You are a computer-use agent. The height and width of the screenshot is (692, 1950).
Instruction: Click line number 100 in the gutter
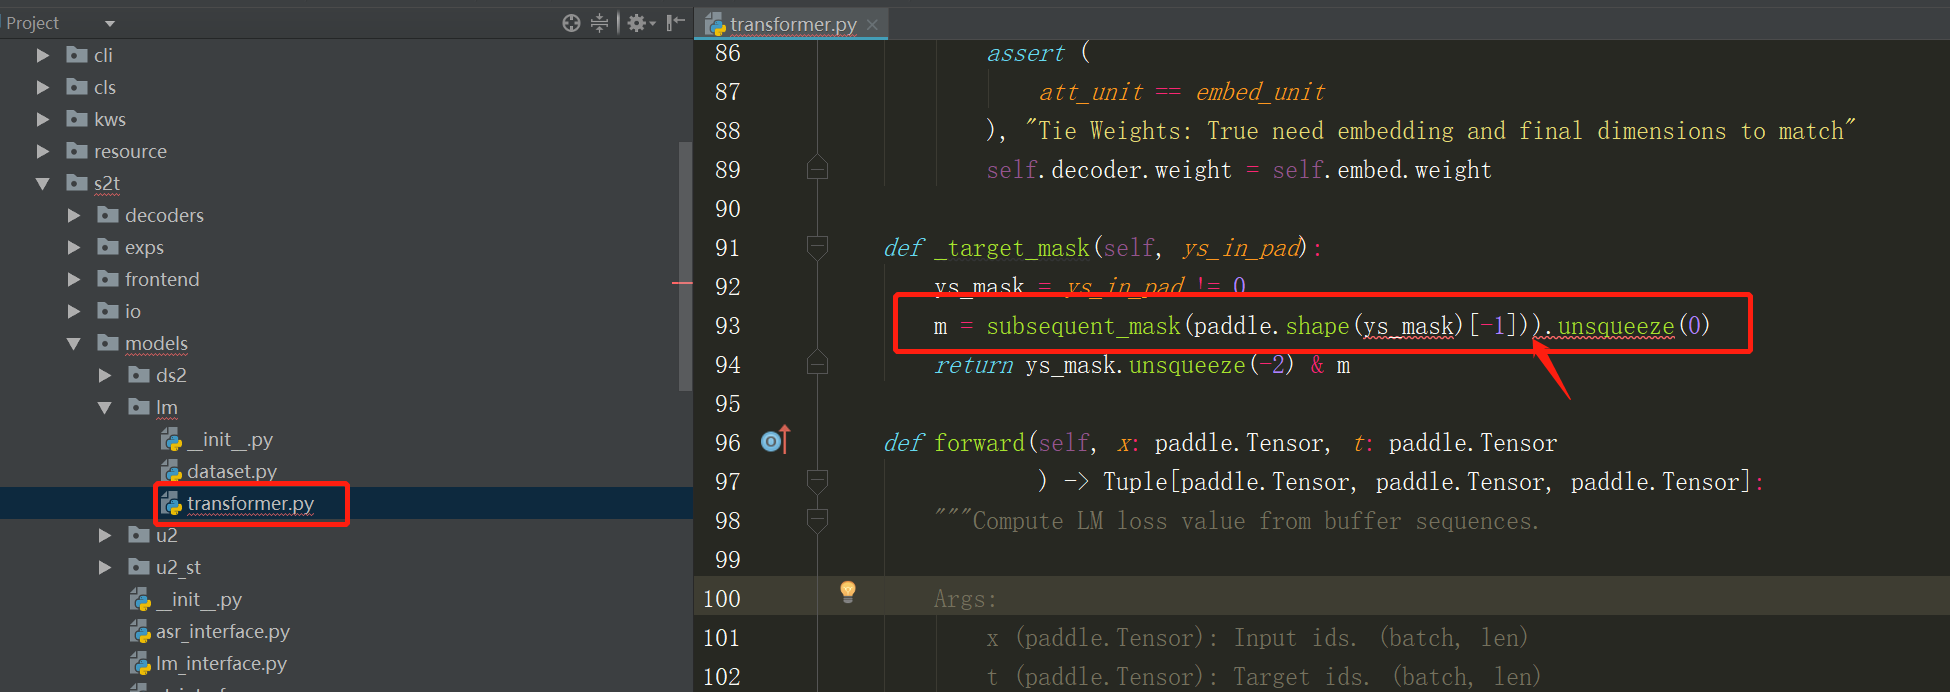[x=721, y=599]
